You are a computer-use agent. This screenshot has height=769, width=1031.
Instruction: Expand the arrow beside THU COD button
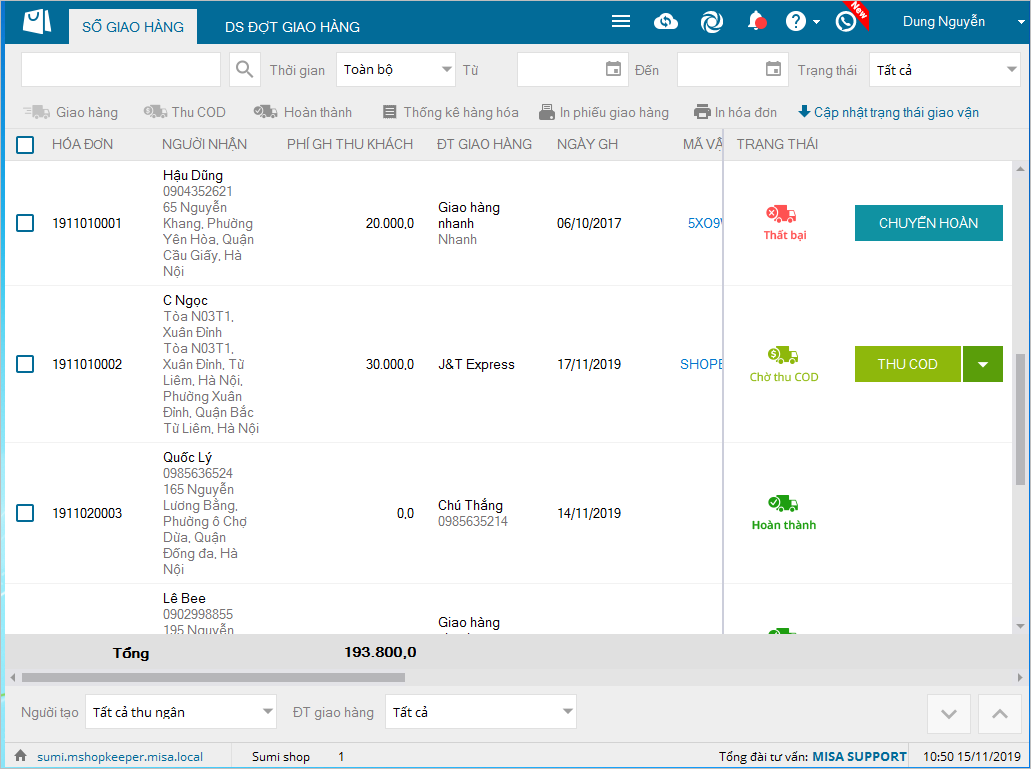(982, 364)
